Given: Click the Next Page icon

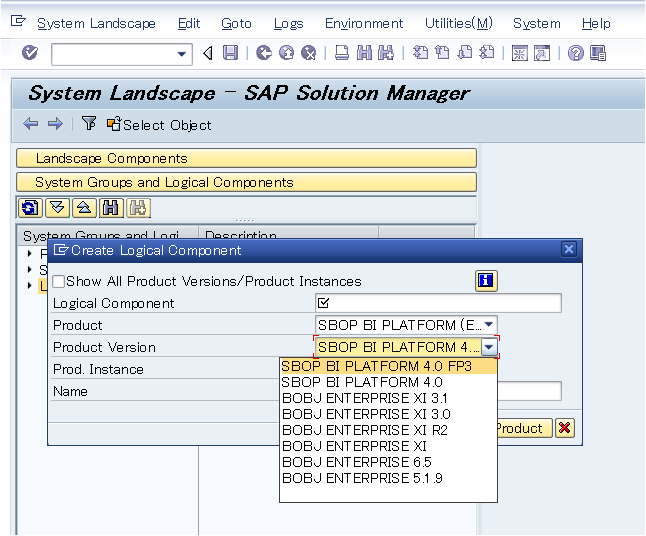Looking at the screenshot, I should (x=465, y=53).
